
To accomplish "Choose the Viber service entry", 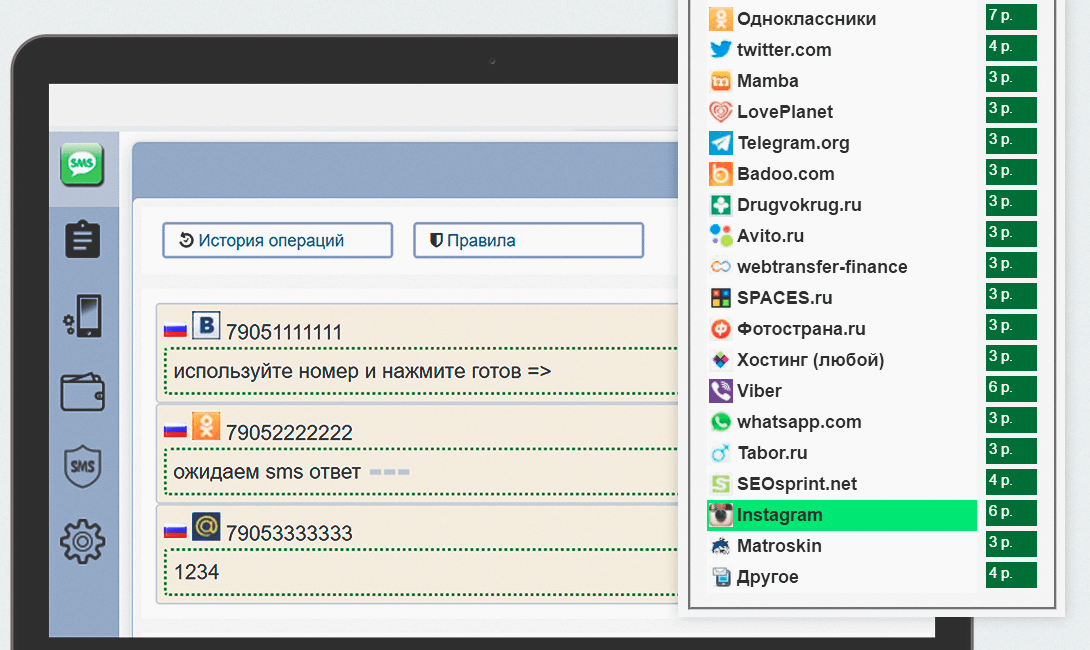I will point(842,391).
